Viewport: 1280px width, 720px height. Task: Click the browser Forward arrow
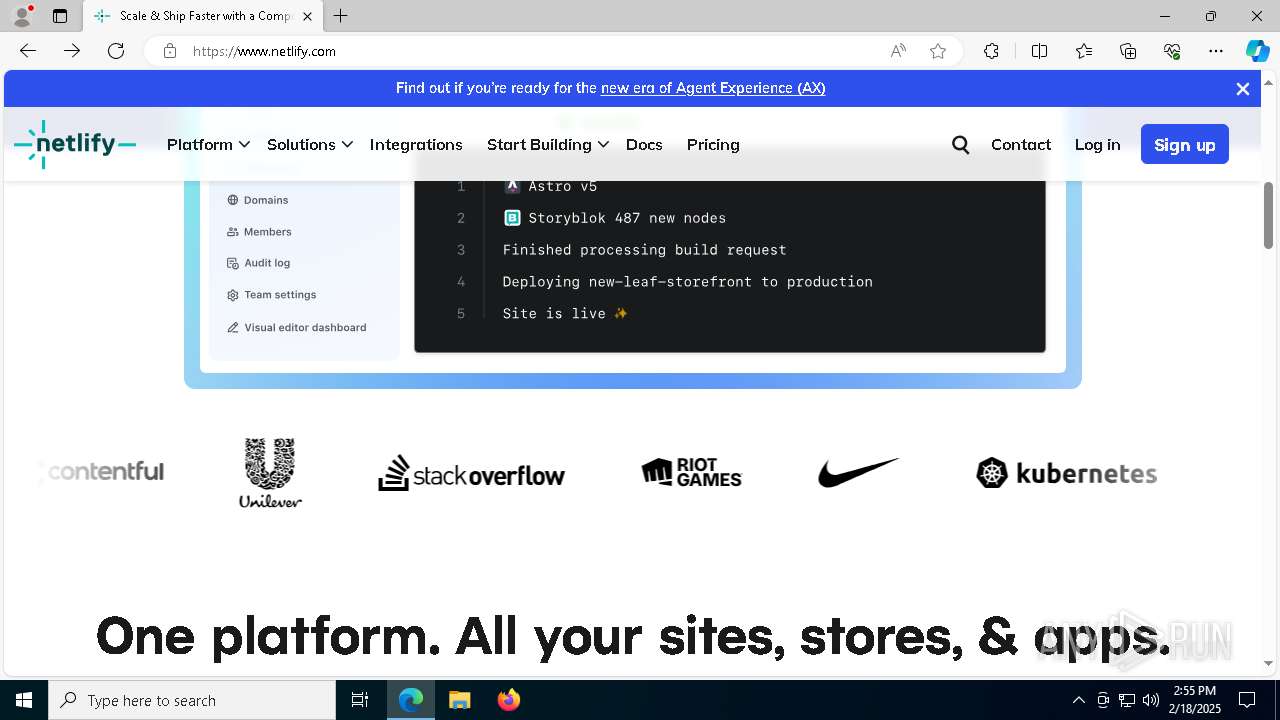coord(72,51)
